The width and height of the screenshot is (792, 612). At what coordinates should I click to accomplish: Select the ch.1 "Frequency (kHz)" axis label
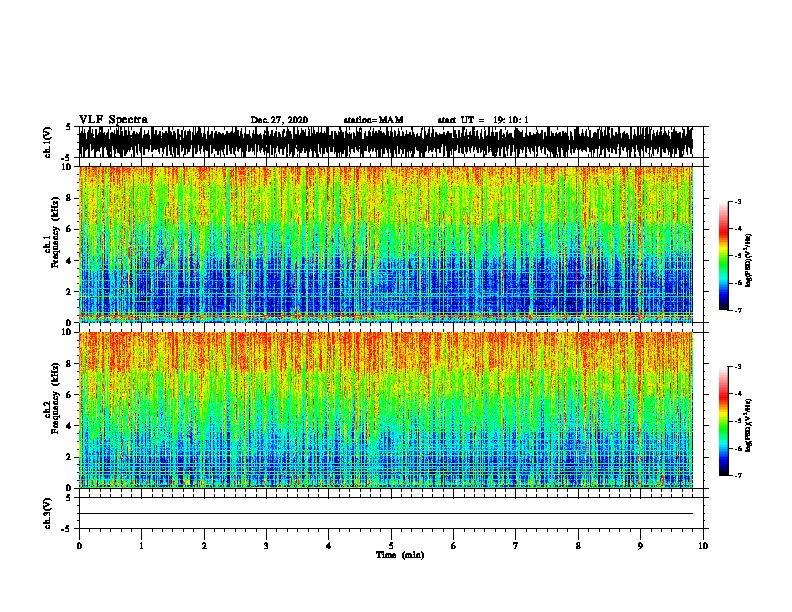tap(55, 233)
